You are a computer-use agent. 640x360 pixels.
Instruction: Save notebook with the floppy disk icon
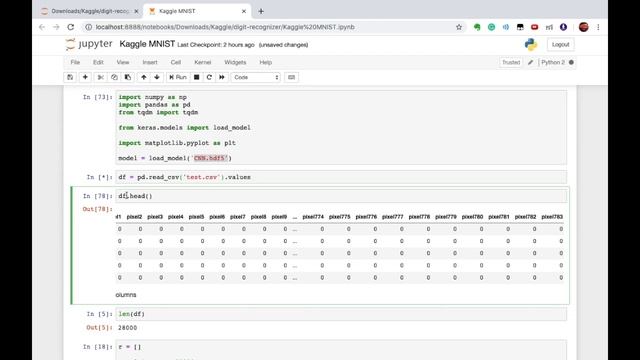[x=70, y=77]
